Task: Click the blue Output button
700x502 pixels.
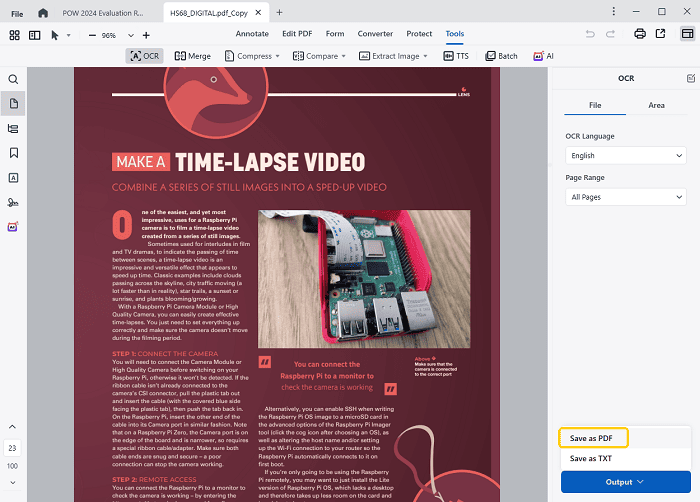Action: point(625,482)
